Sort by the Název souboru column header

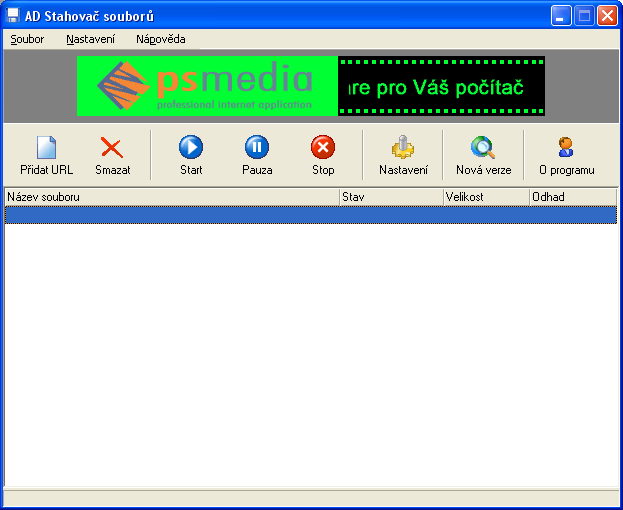click(172, 197)
